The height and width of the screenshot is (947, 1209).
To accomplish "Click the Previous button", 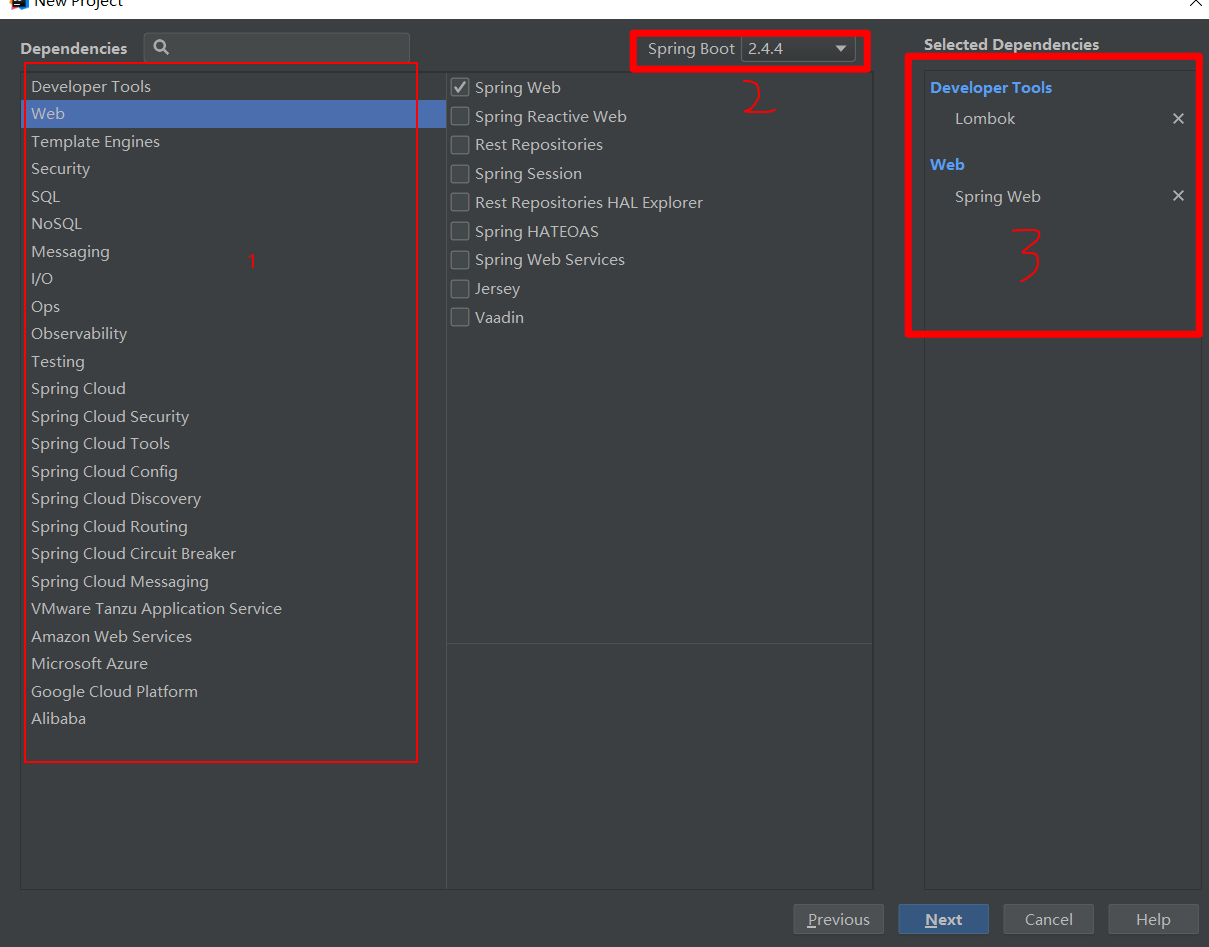I will pos(838,920).
